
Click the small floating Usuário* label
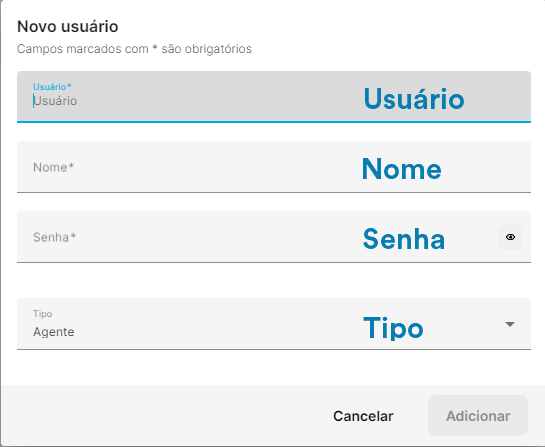click(x=52, y=87)
